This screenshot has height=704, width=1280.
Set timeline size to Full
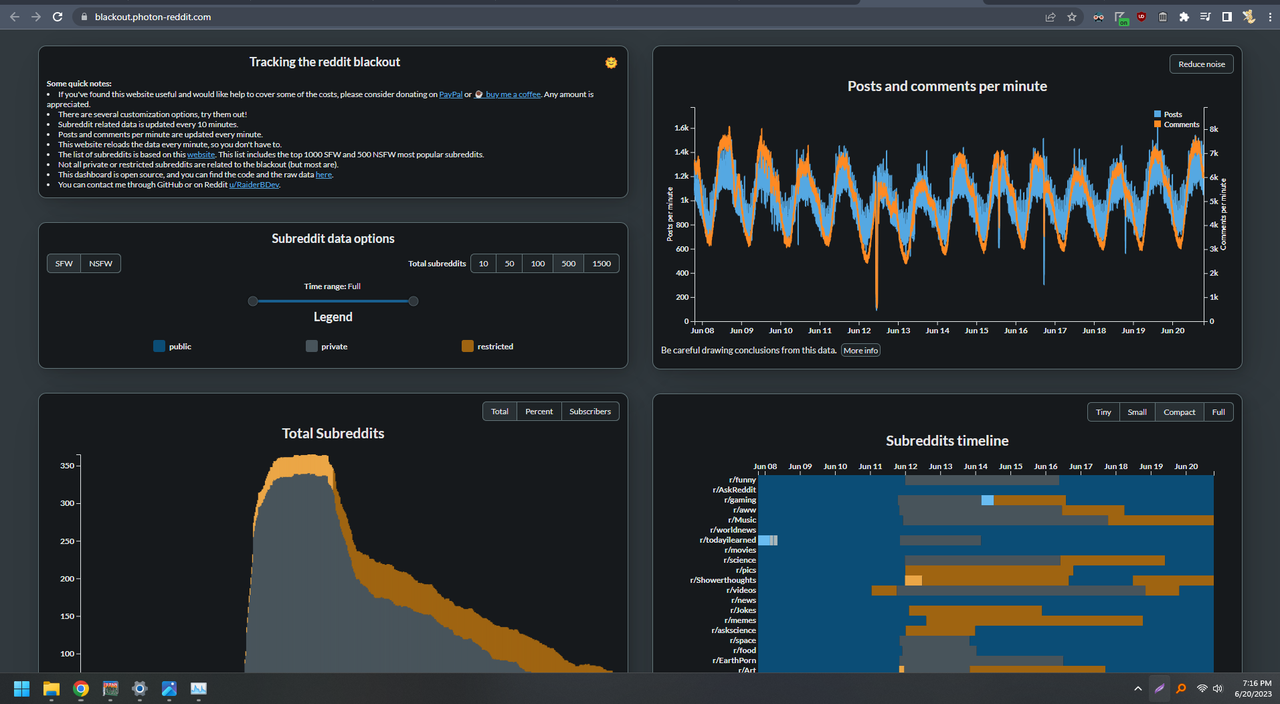click(1218, 412)
